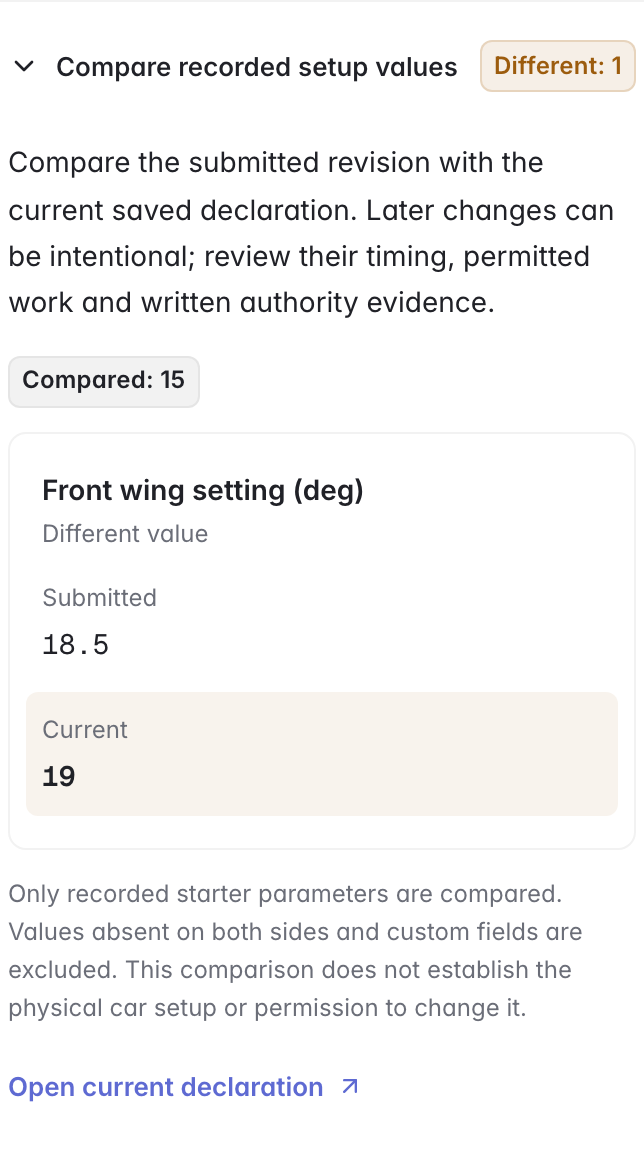This screenshot has width=644, height=1164.
Task: Select the current value 19
Action: pos(59,776)
